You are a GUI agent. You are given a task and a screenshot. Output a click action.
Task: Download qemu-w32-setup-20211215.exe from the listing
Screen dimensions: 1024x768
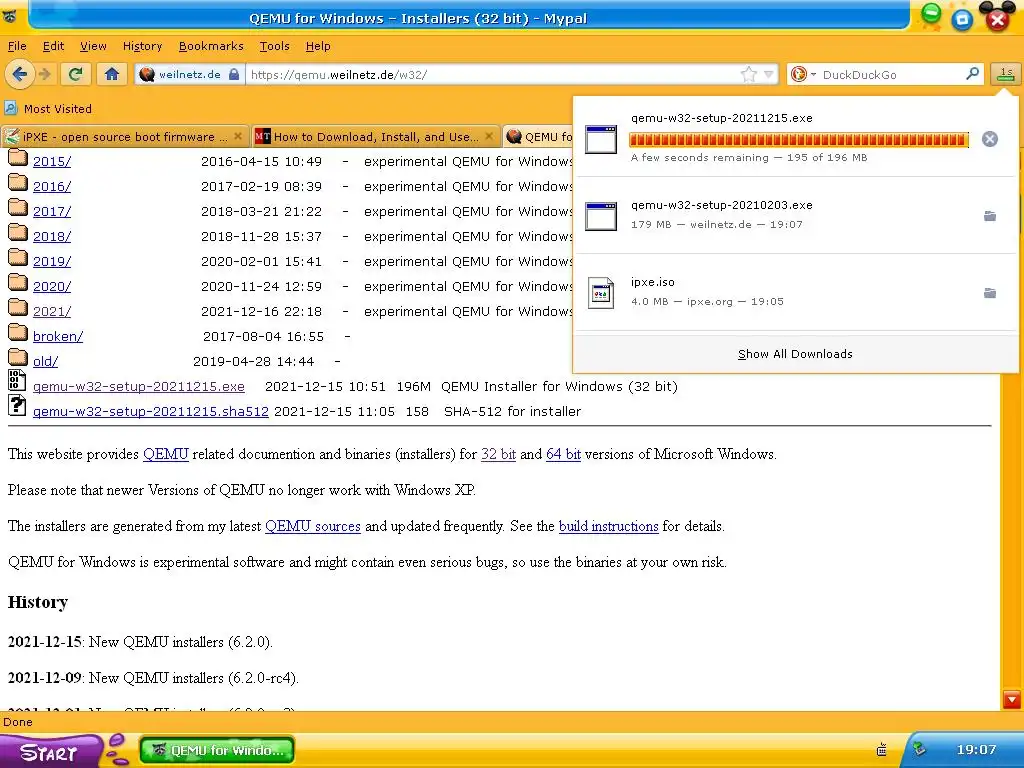click(139, 387)
